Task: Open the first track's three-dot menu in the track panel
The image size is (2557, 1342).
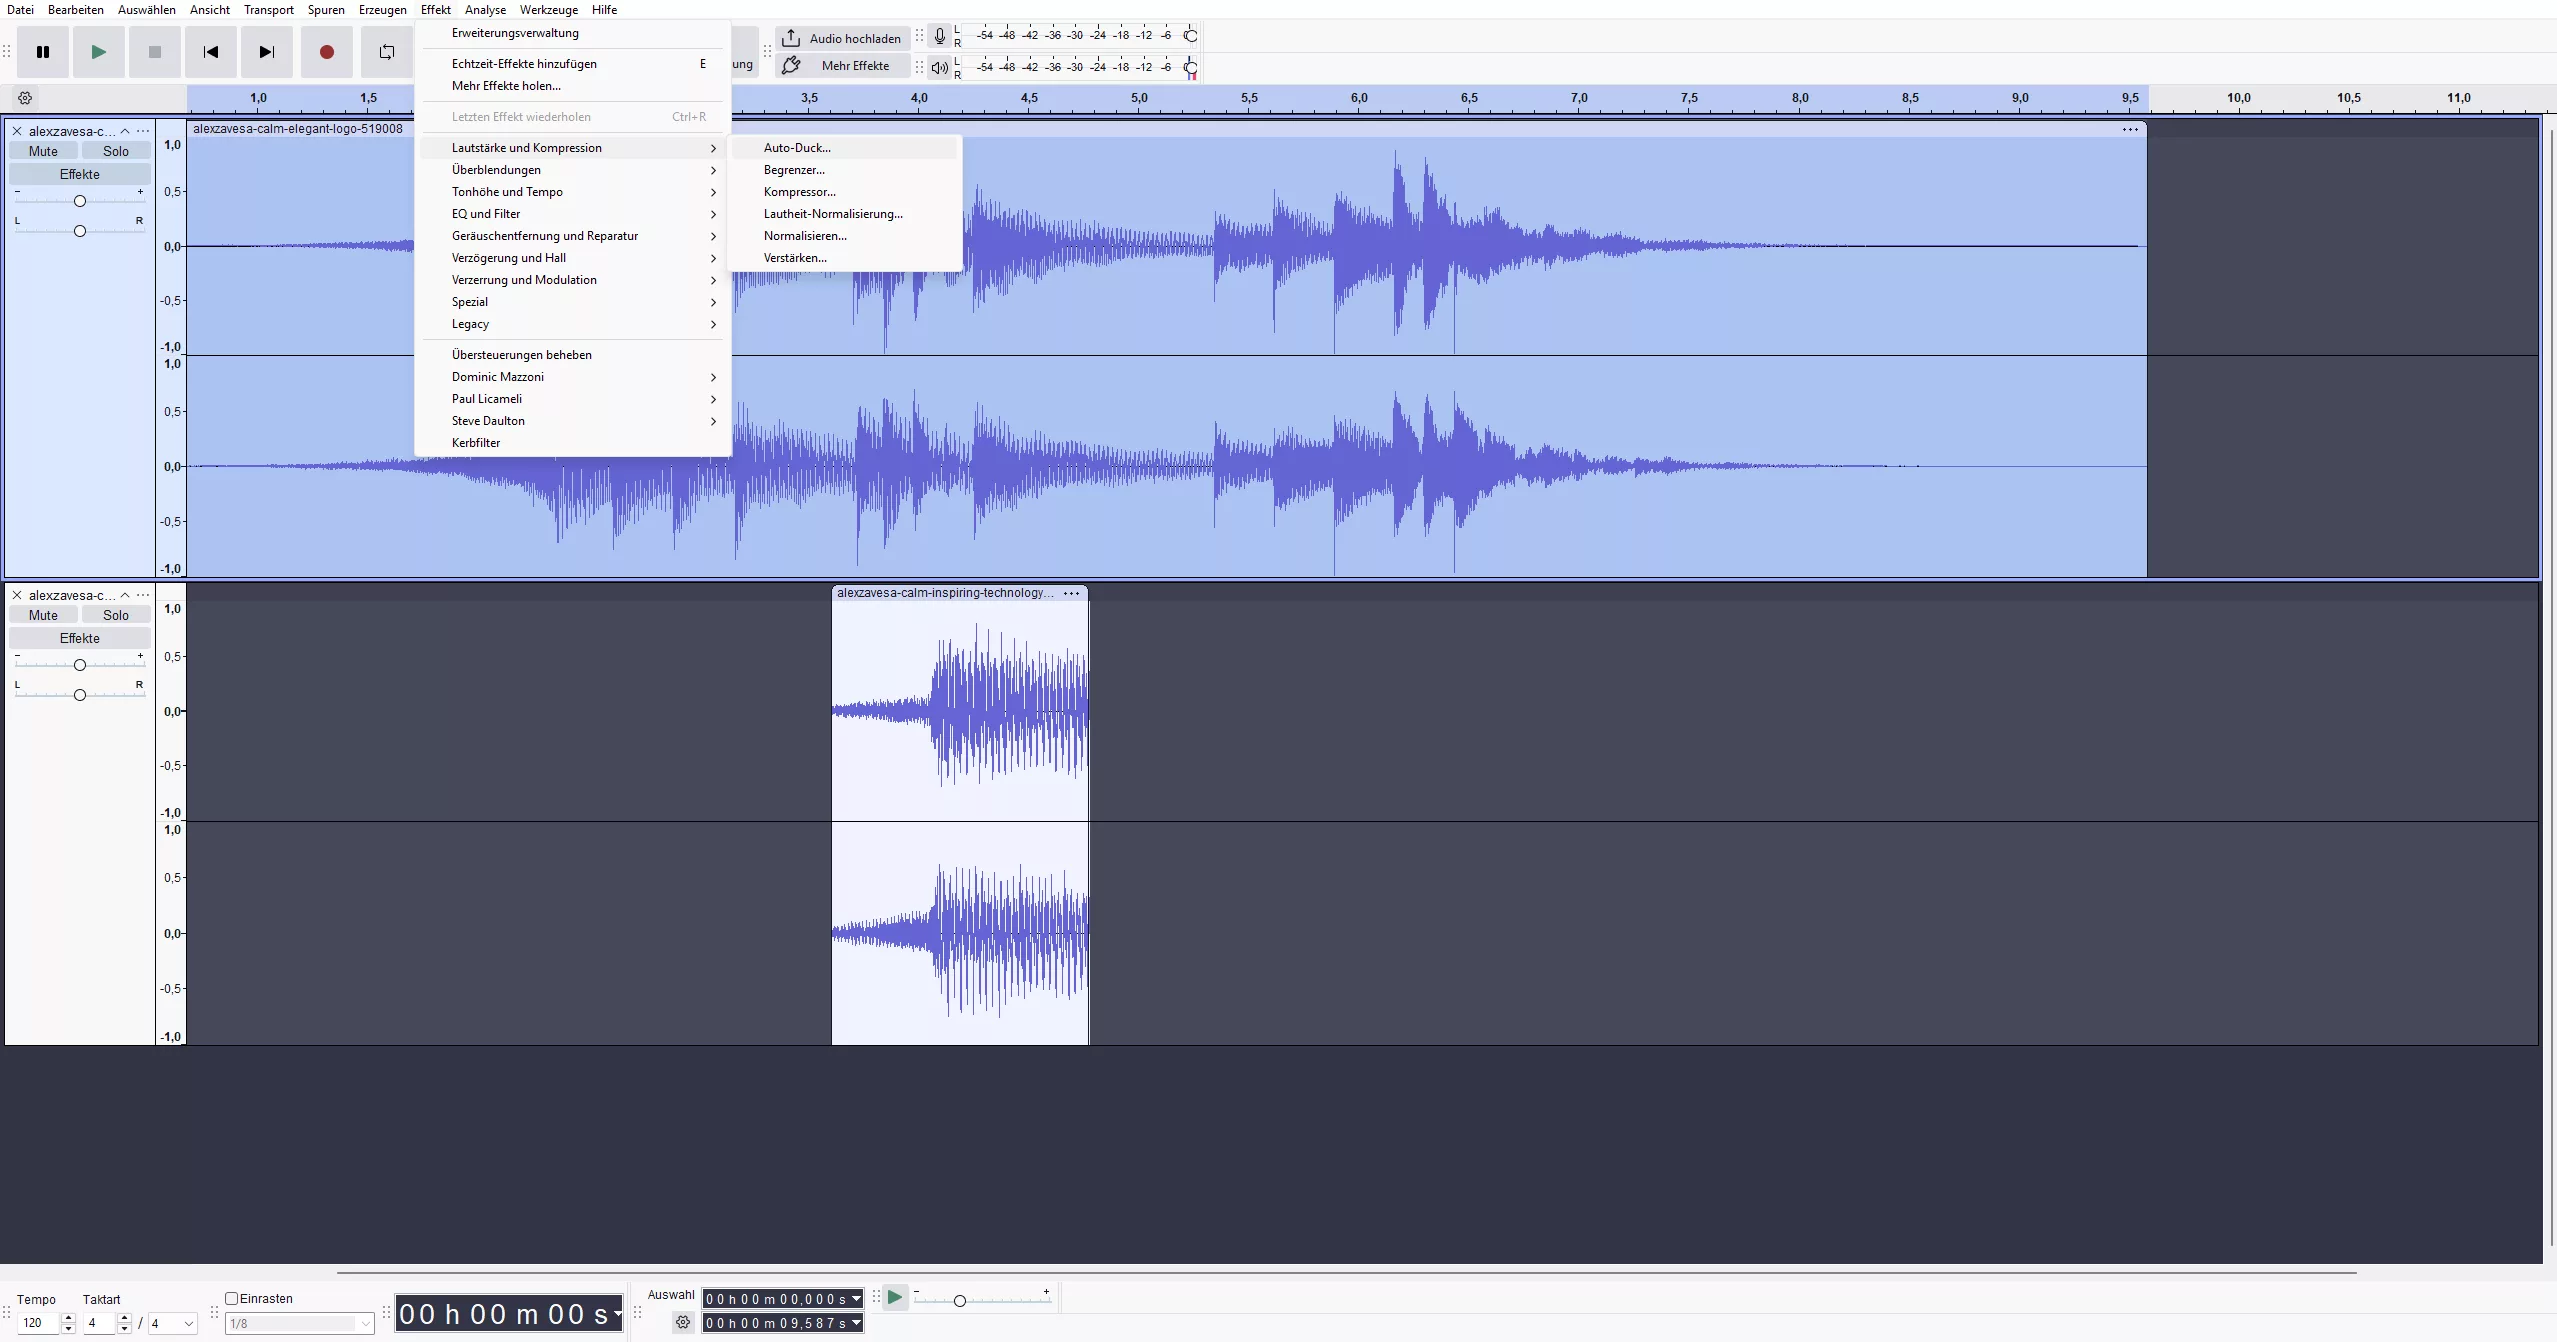Action: 143,131
